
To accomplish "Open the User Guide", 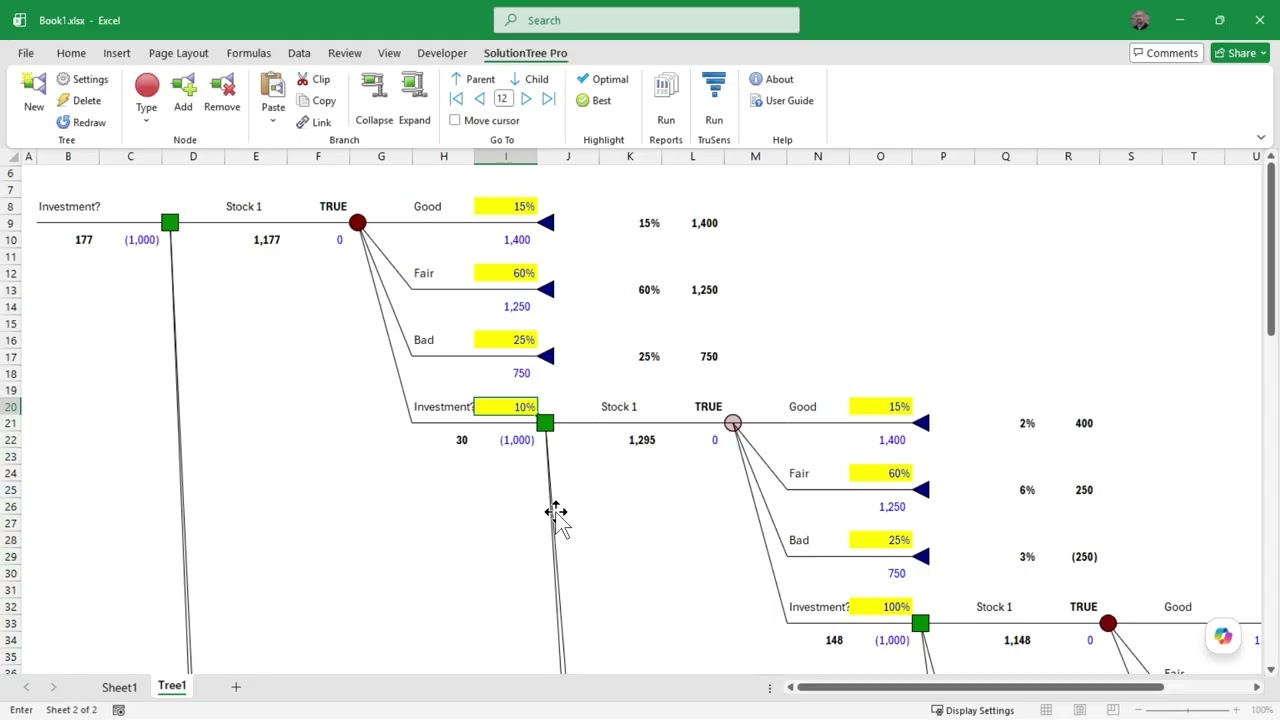I will pos(781,100).
